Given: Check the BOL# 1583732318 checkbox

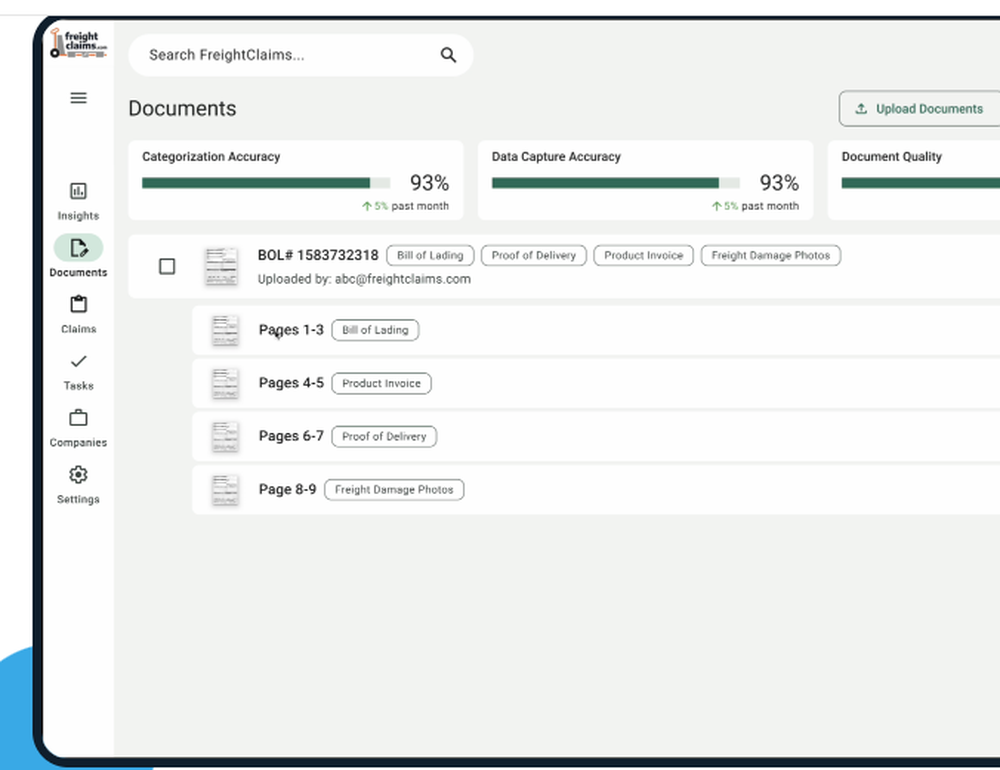Looking at the screenshot, I should 167,266.
